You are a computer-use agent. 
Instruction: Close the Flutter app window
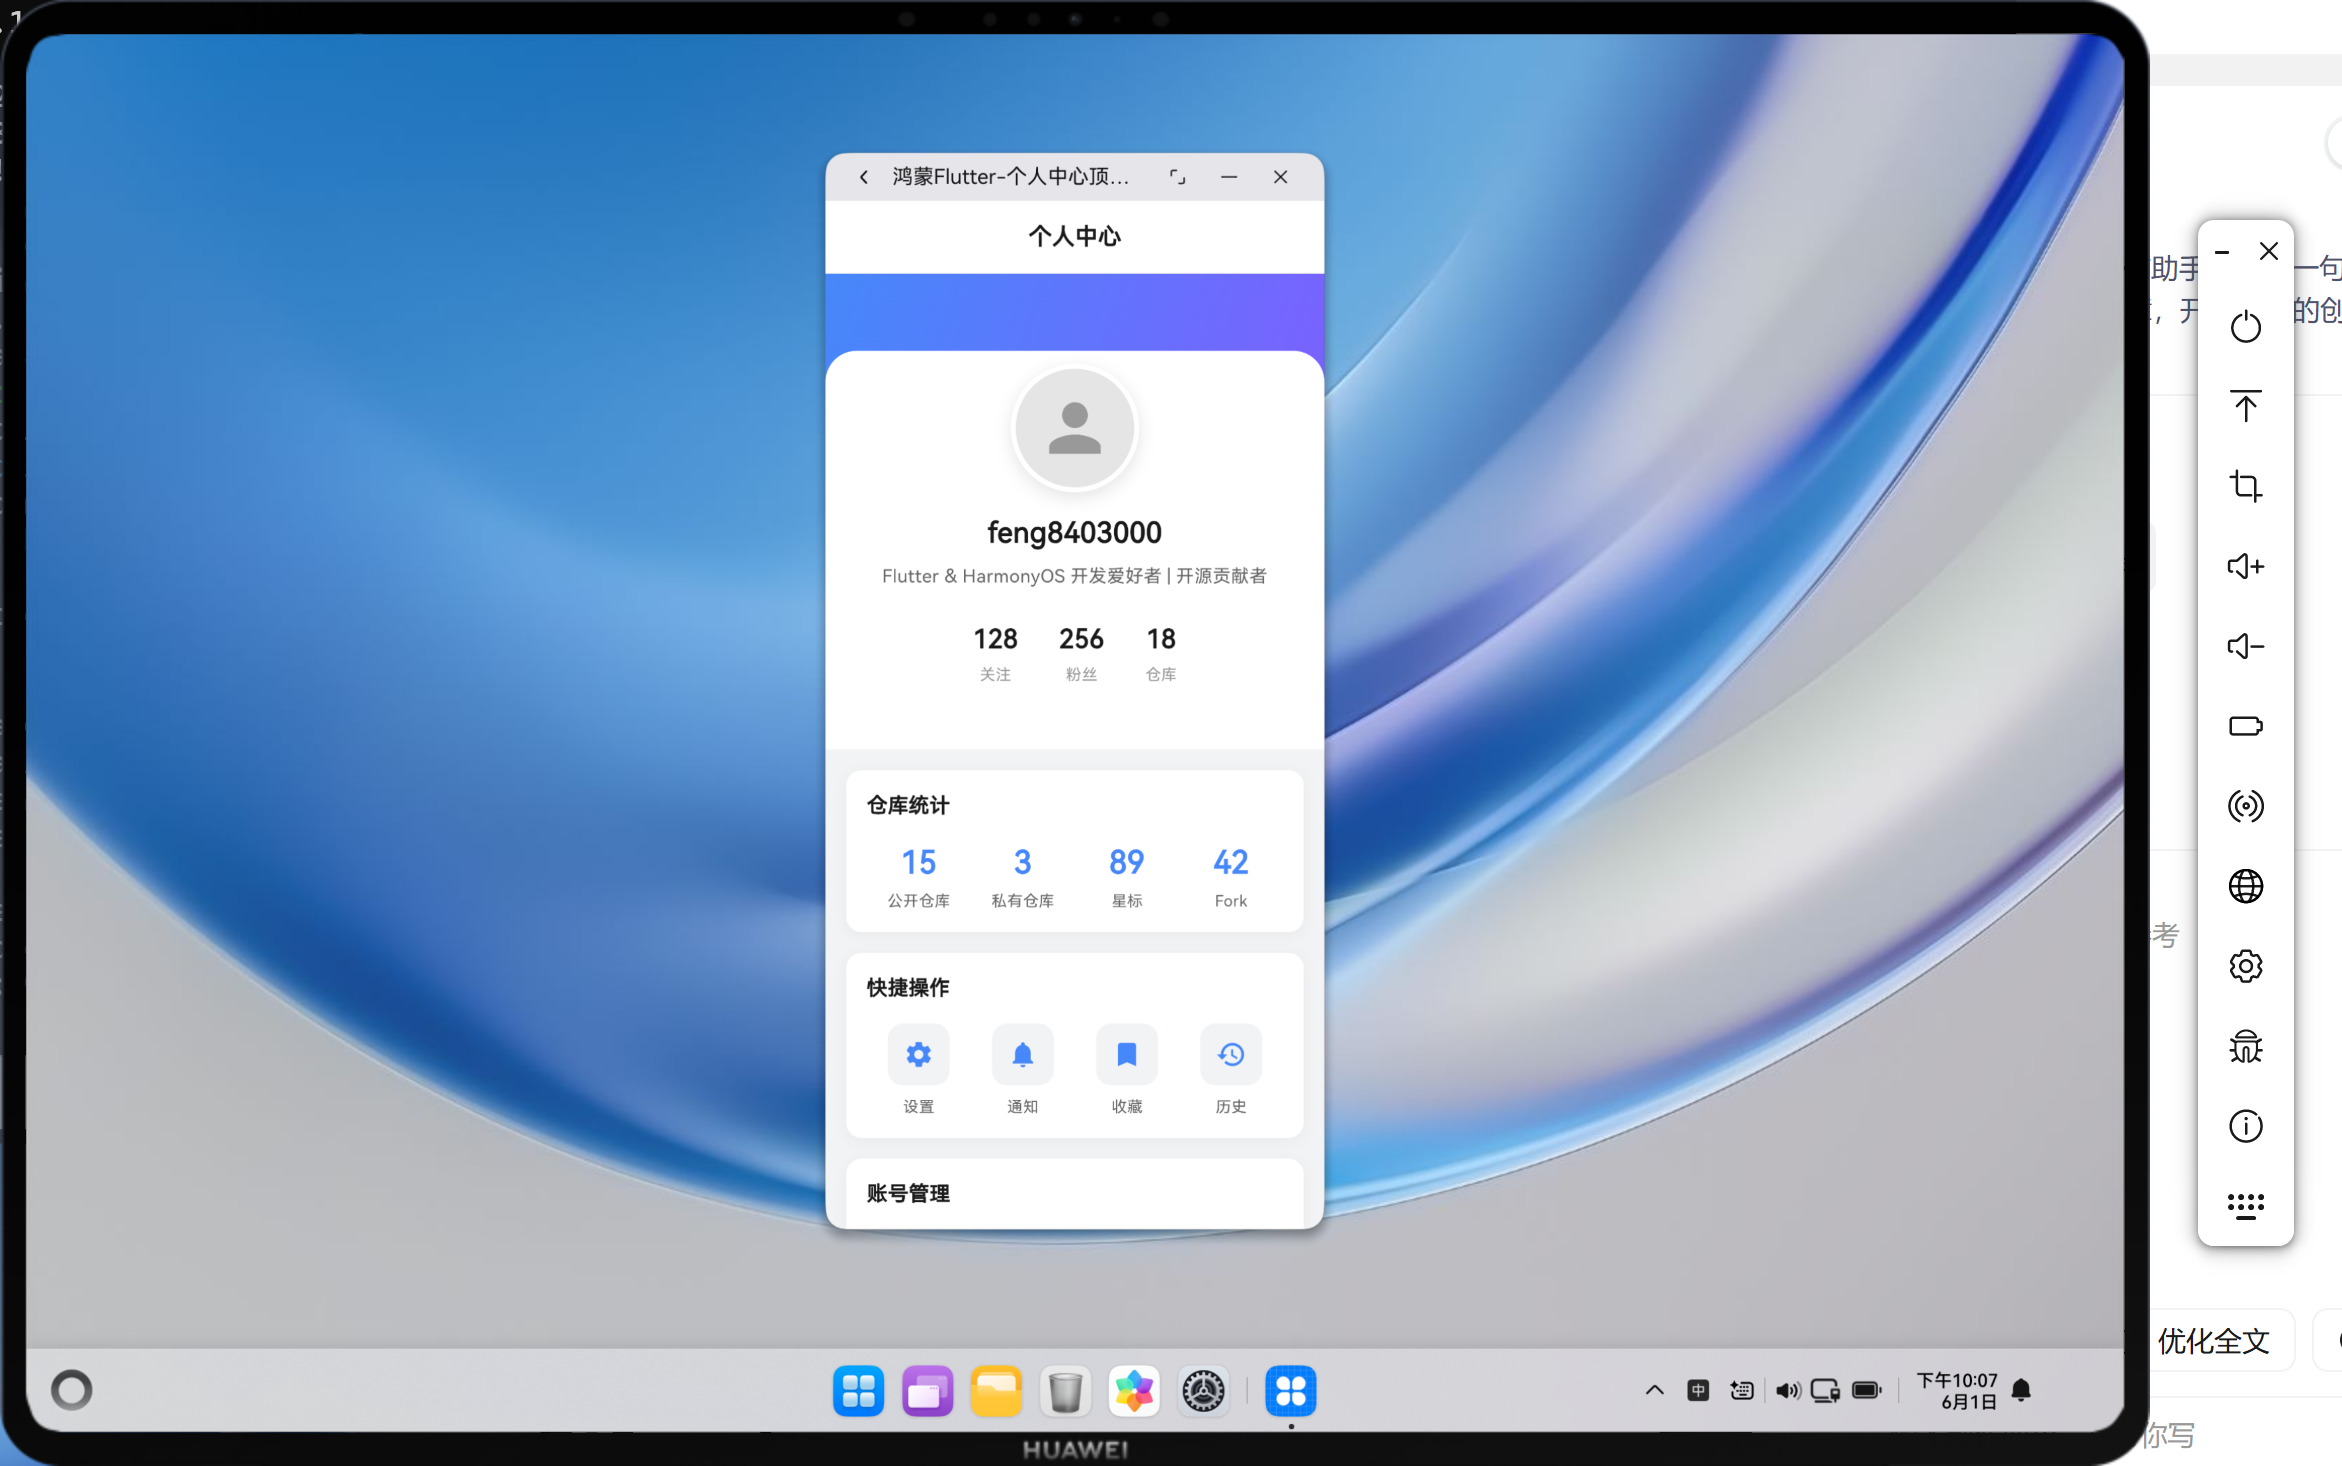click(x=1280, y=177)
